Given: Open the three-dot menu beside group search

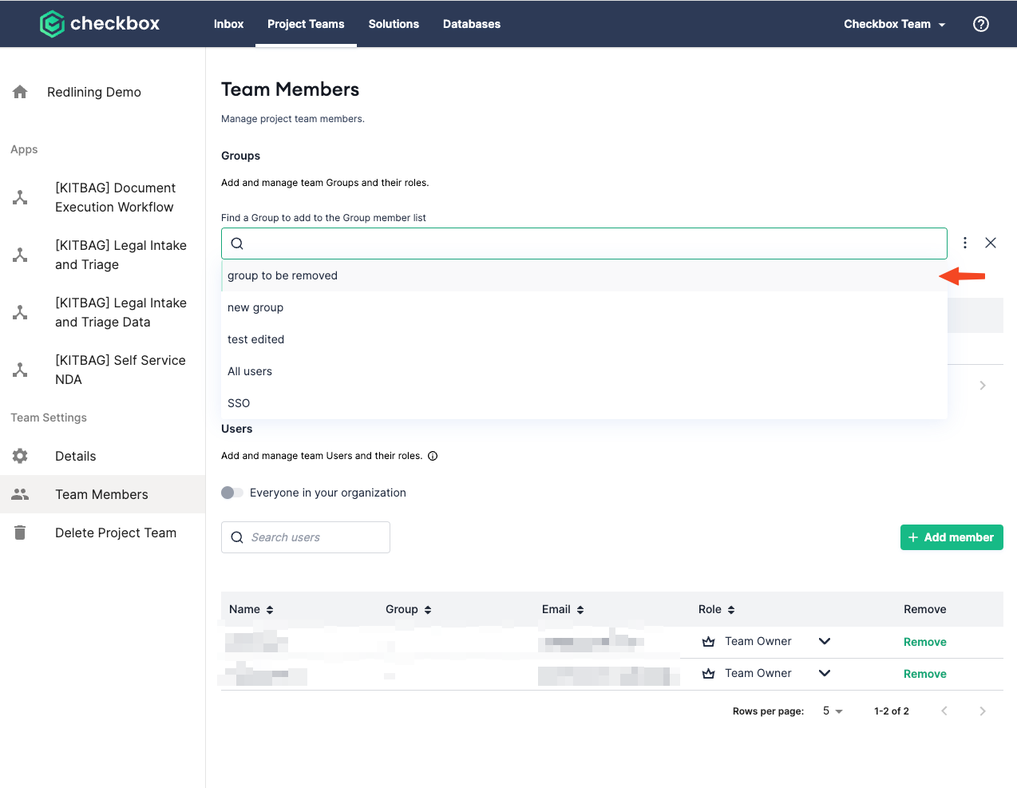Looking at the screenshot, I should tap(965, 243).
